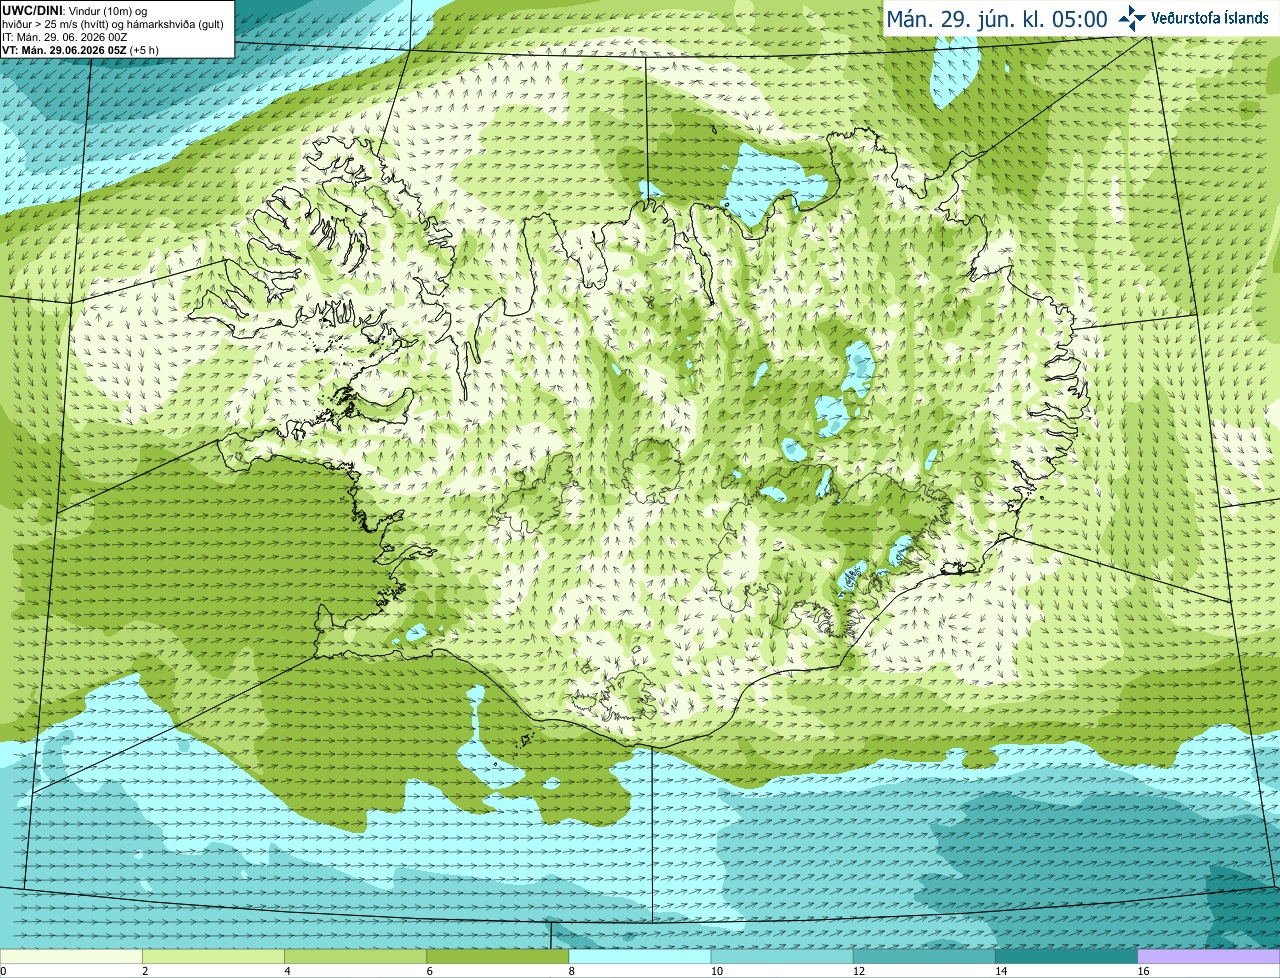
Task: Select the 14–16 m/s dark teal legend swatch
Action: pos(1067,957)
